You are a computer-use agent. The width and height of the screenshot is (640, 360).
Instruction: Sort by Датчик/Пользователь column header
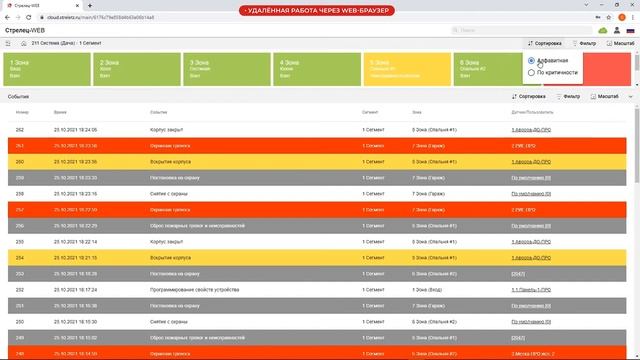(x=532, y=112)
